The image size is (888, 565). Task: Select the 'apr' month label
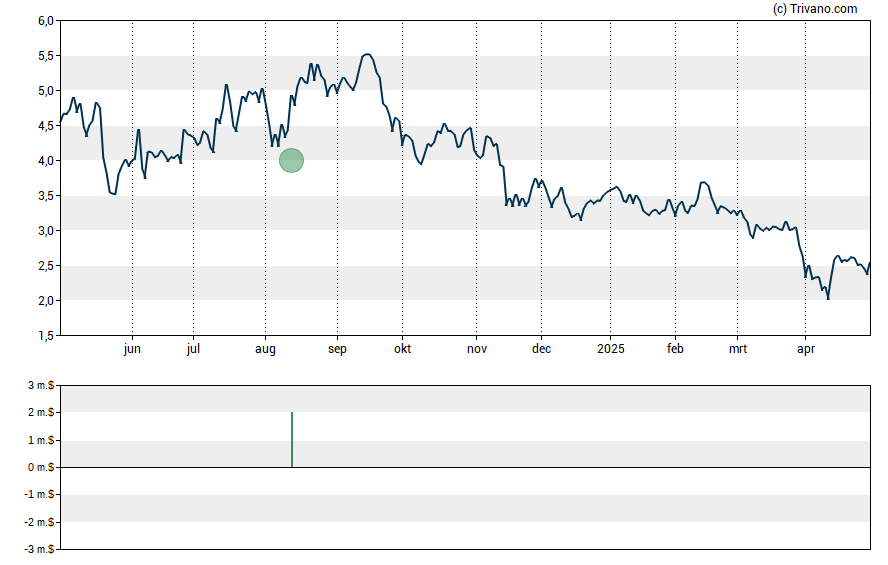coord(806,349)
